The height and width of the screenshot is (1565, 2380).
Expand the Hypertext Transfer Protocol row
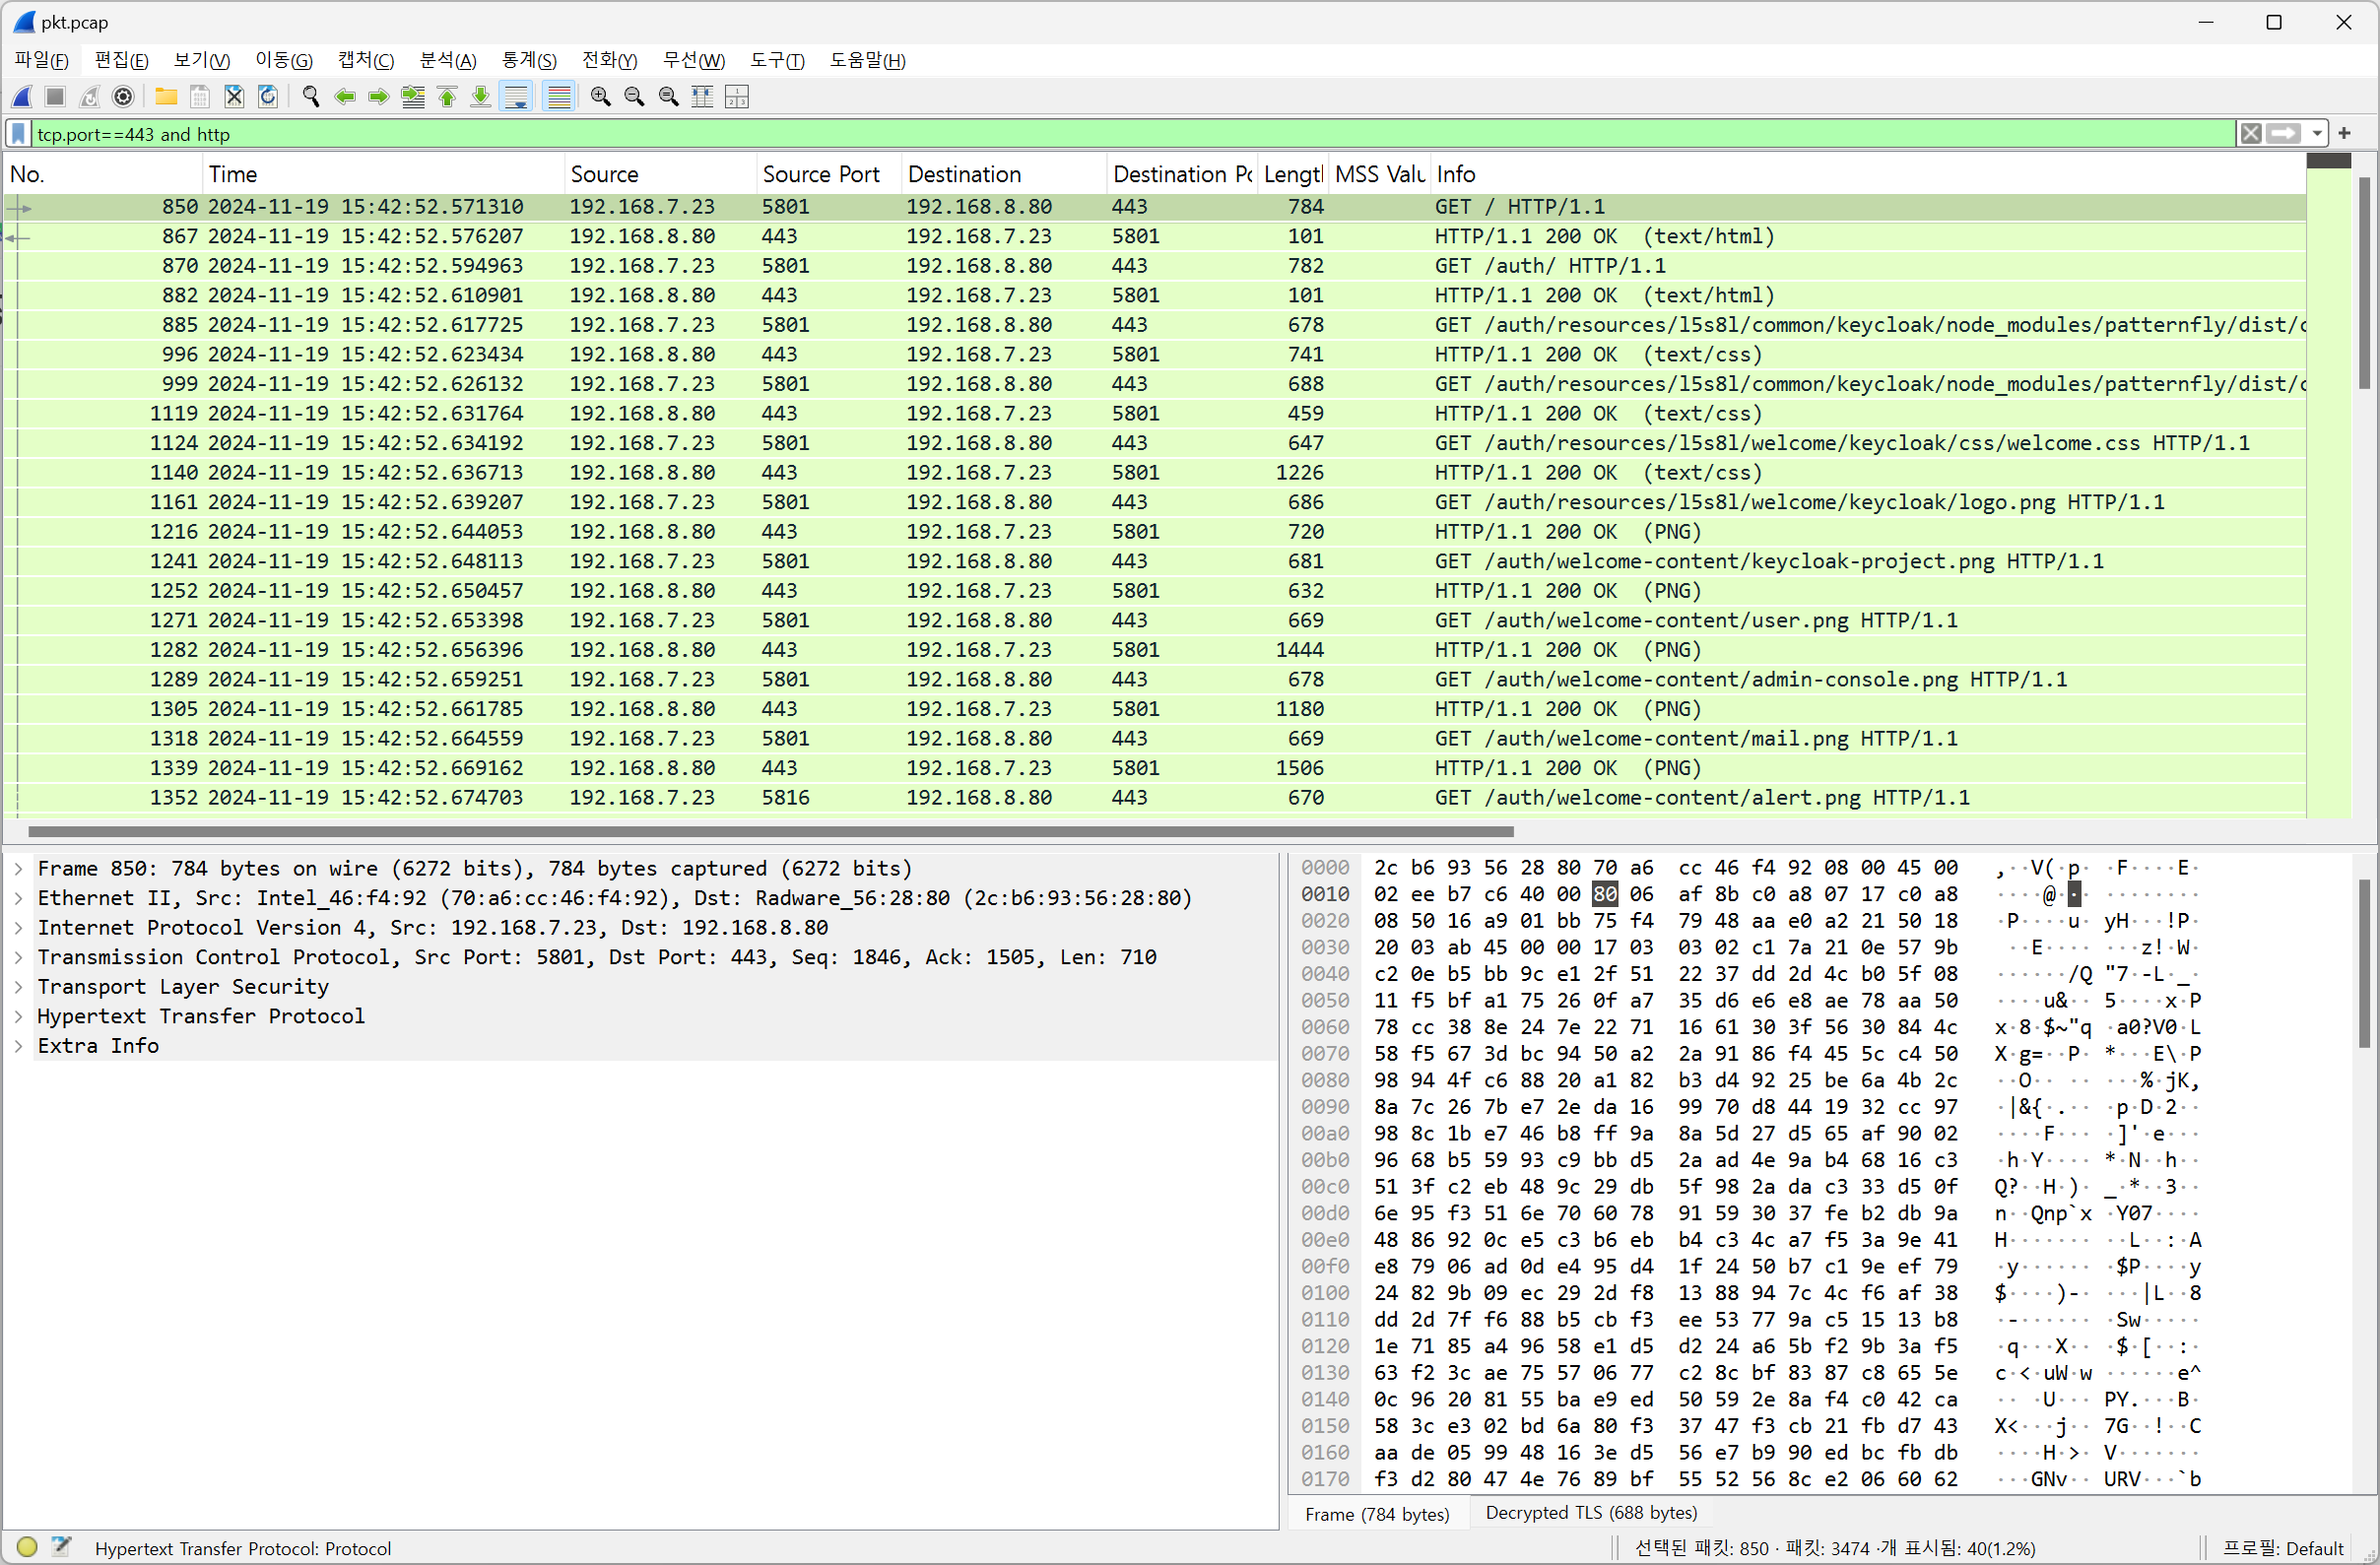pos(18,1016)
